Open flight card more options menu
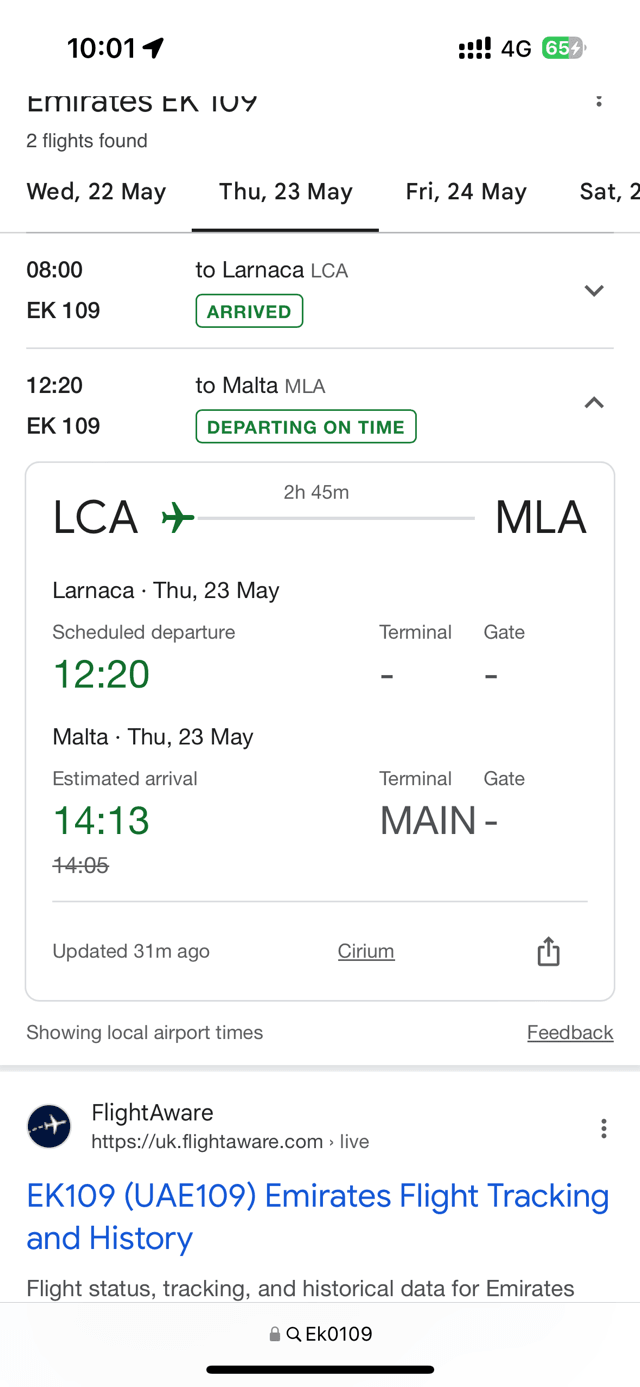 coord(598,100)
